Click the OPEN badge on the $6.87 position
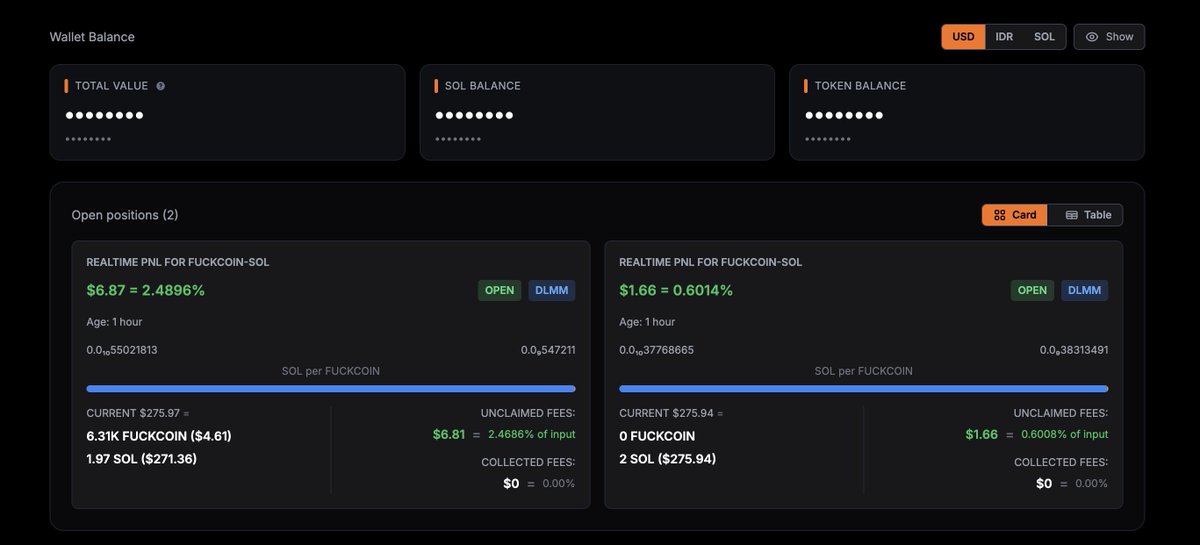Screen dimensions: 1200x545 (x=500, y=290)
